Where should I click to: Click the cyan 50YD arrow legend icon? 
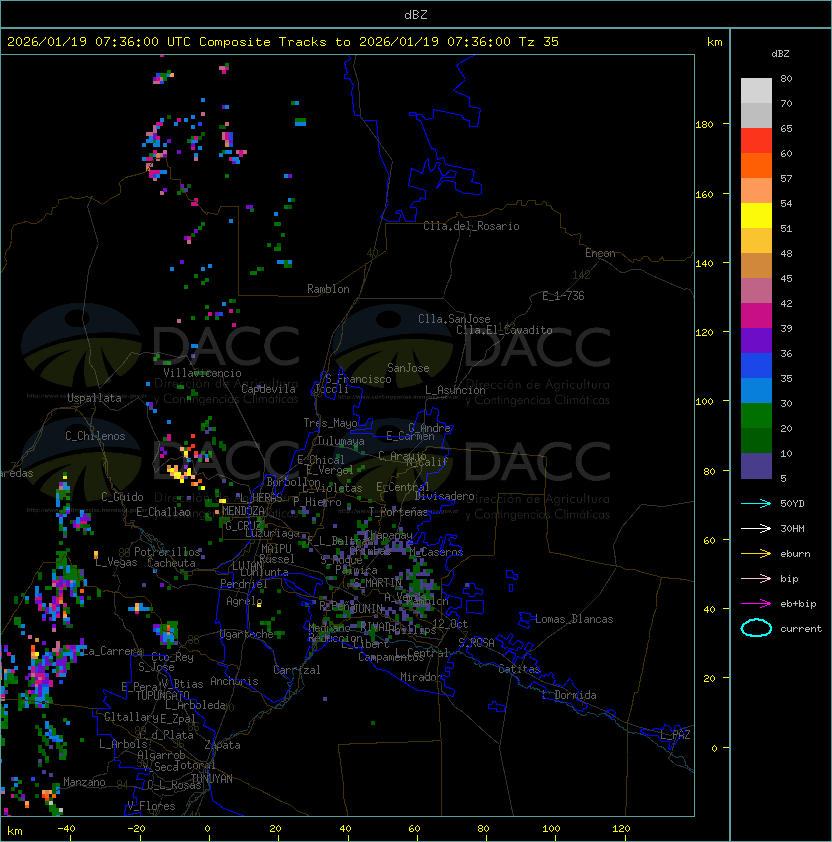tap(756, 503)
